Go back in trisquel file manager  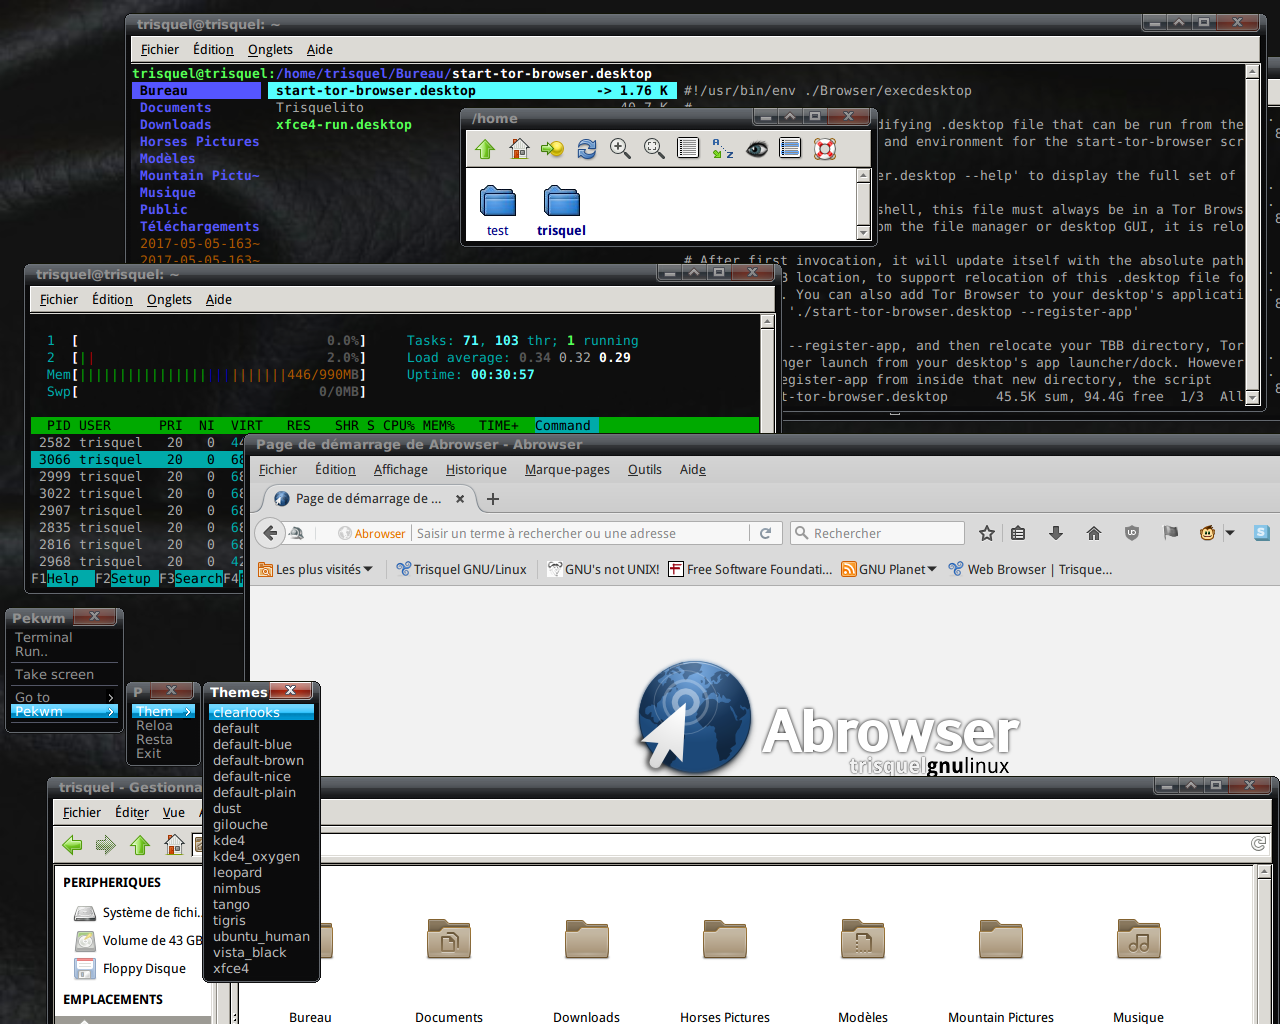pos(72,845)
